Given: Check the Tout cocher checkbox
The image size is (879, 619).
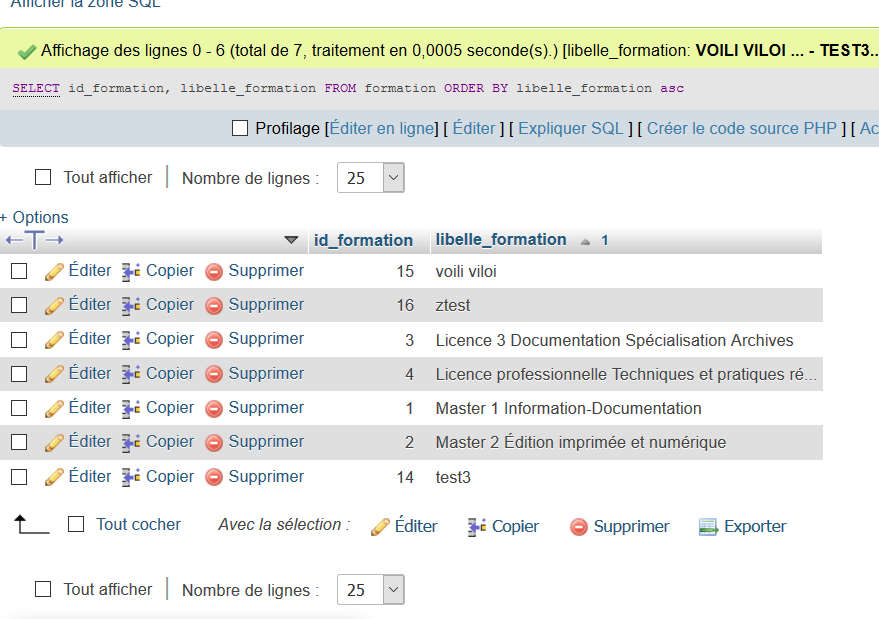Looking at the screenshot, I should 74,525.
